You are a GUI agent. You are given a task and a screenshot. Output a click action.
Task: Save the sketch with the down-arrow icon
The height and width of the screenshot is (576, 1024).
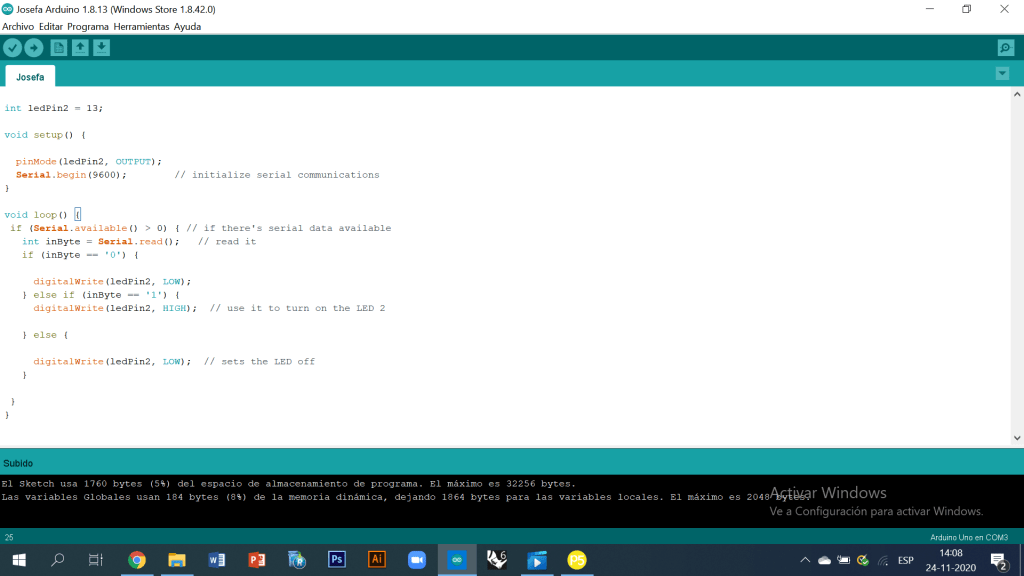(102, 48)
